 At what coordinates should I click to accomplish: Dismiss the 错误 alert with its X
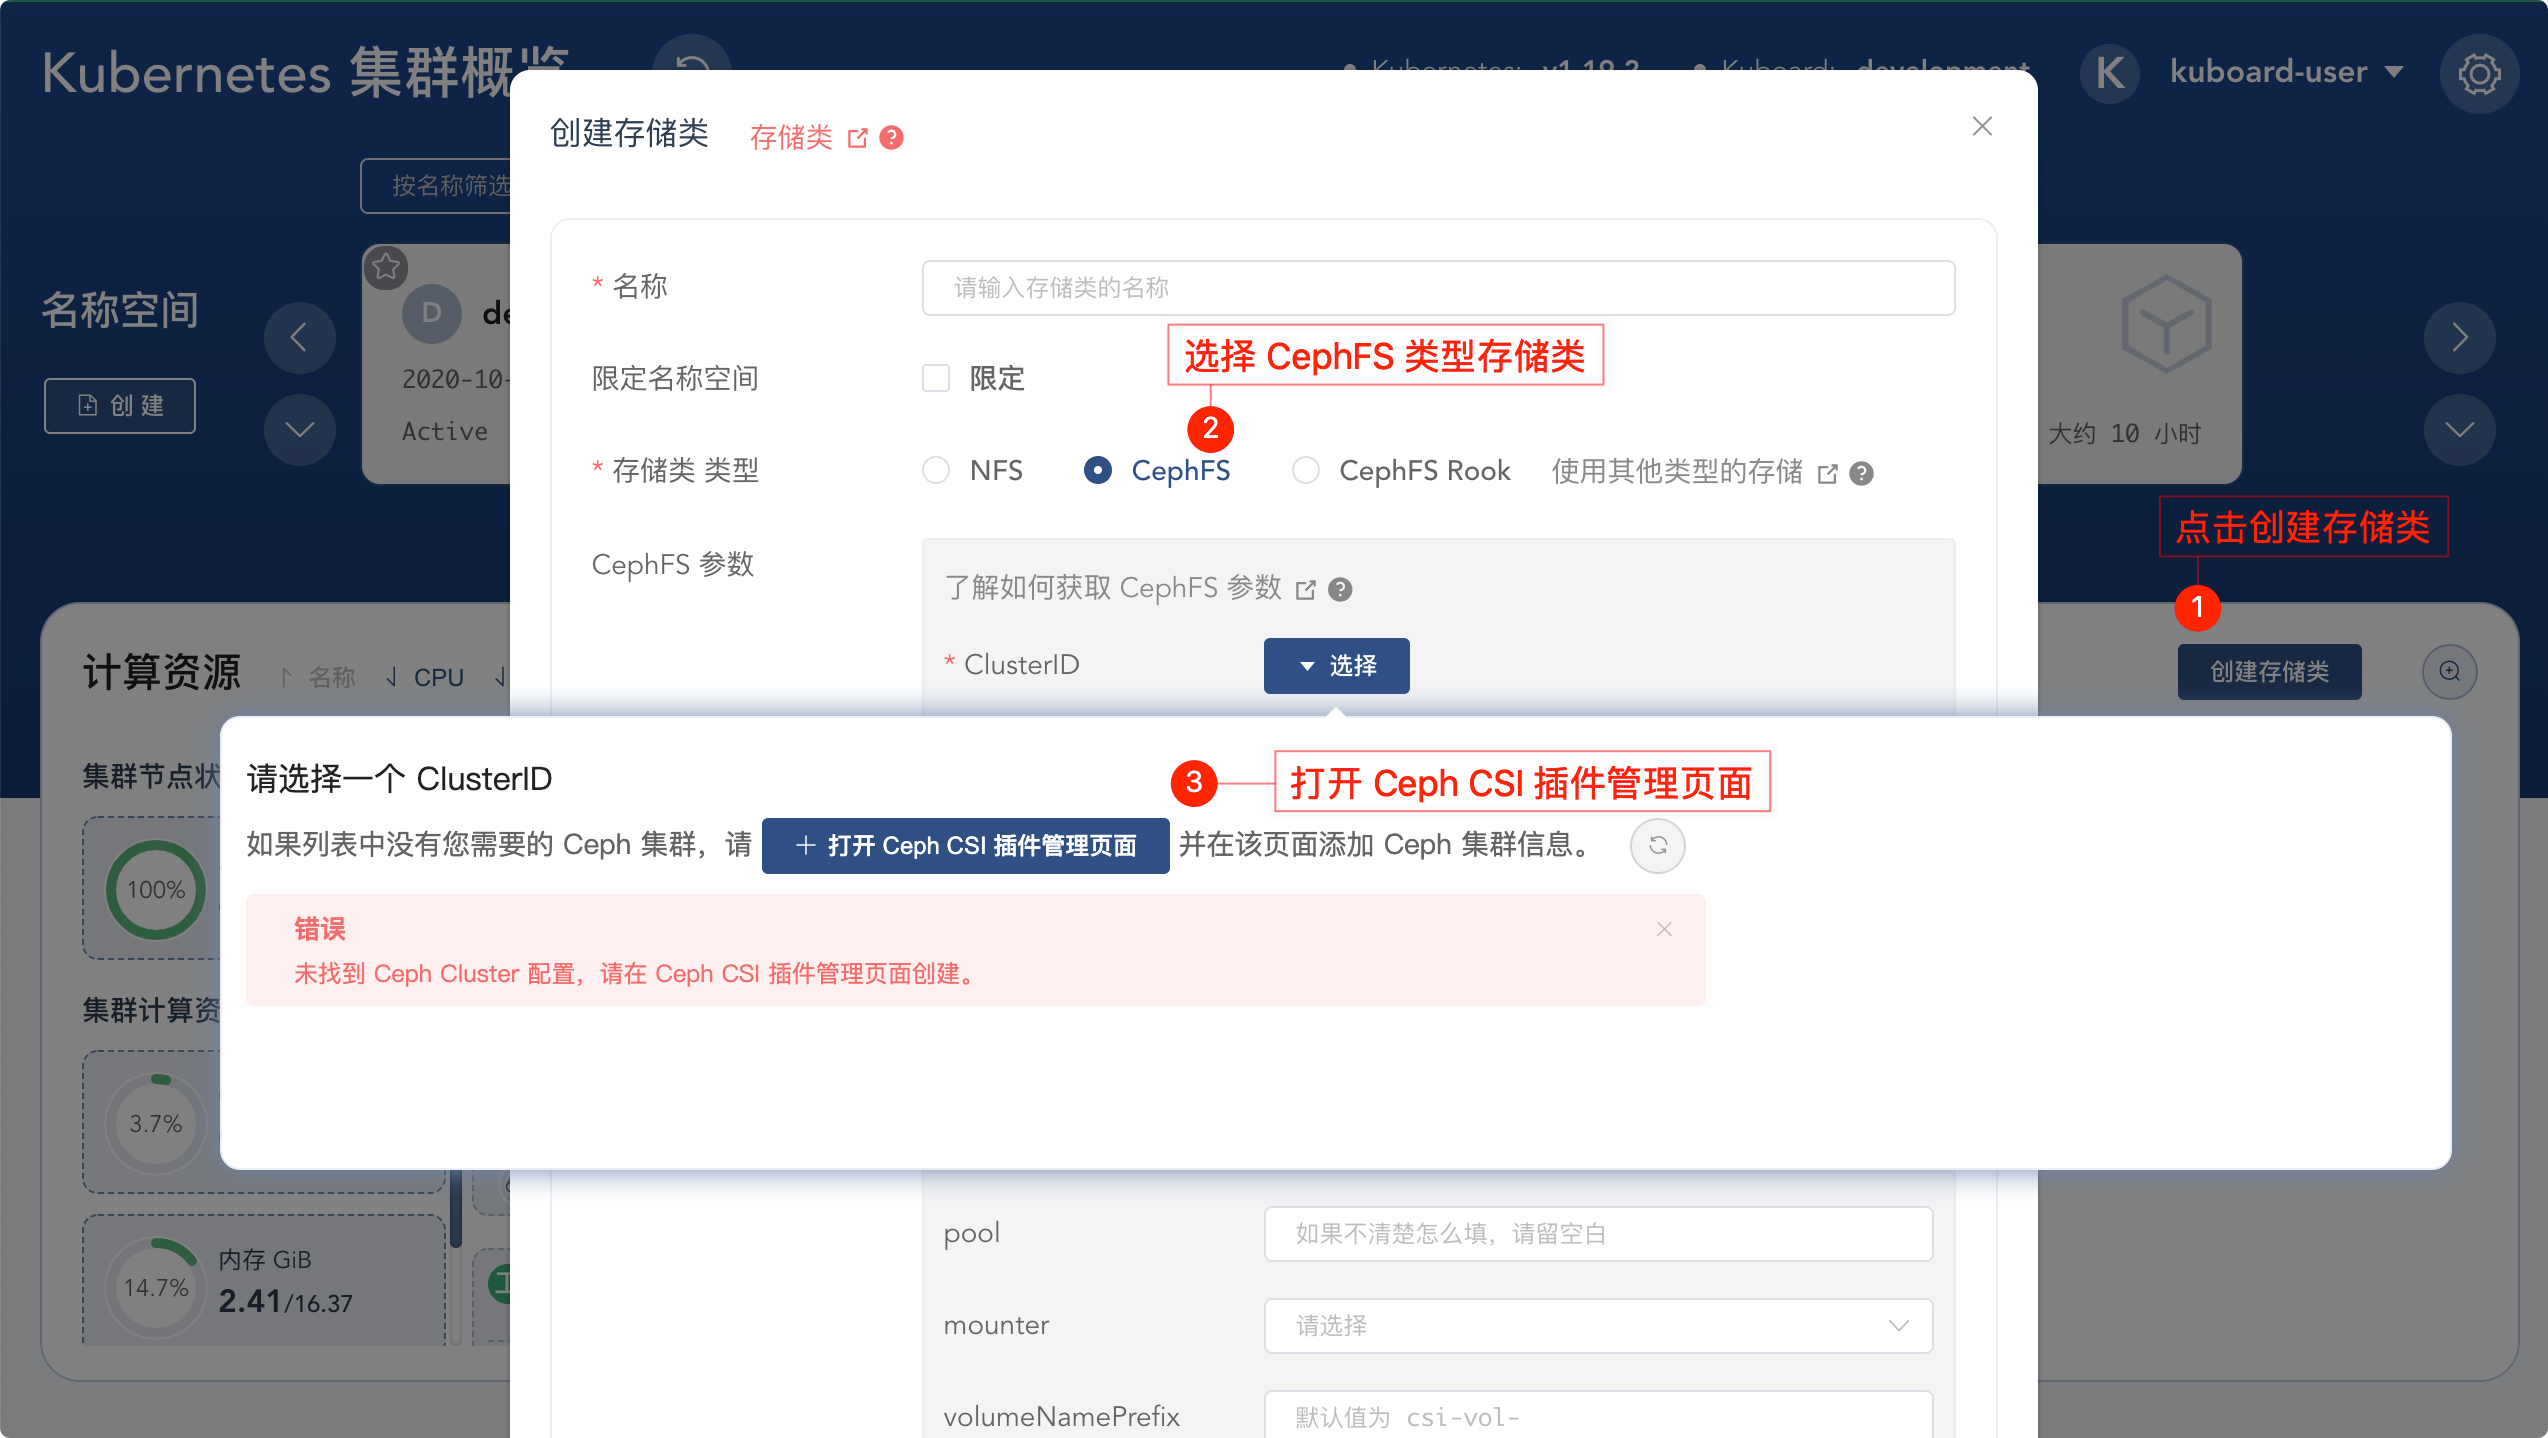1664,929
